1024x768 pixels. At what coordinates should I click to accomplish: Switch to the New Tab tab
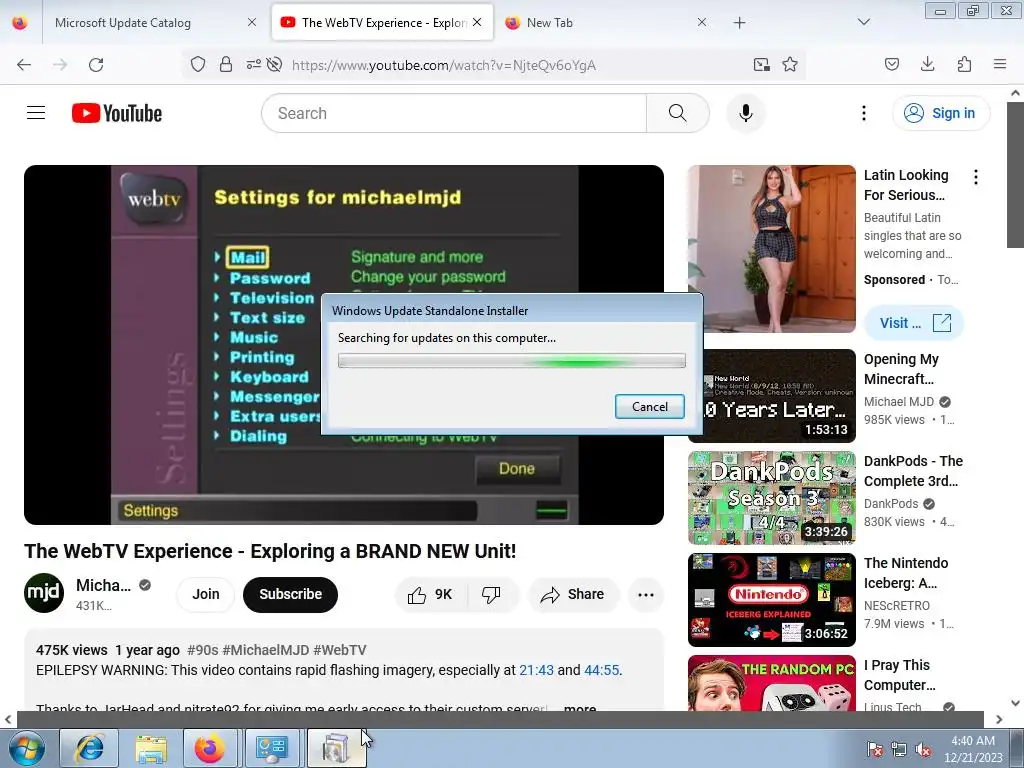pyautogui.click(x=604, y=22)
